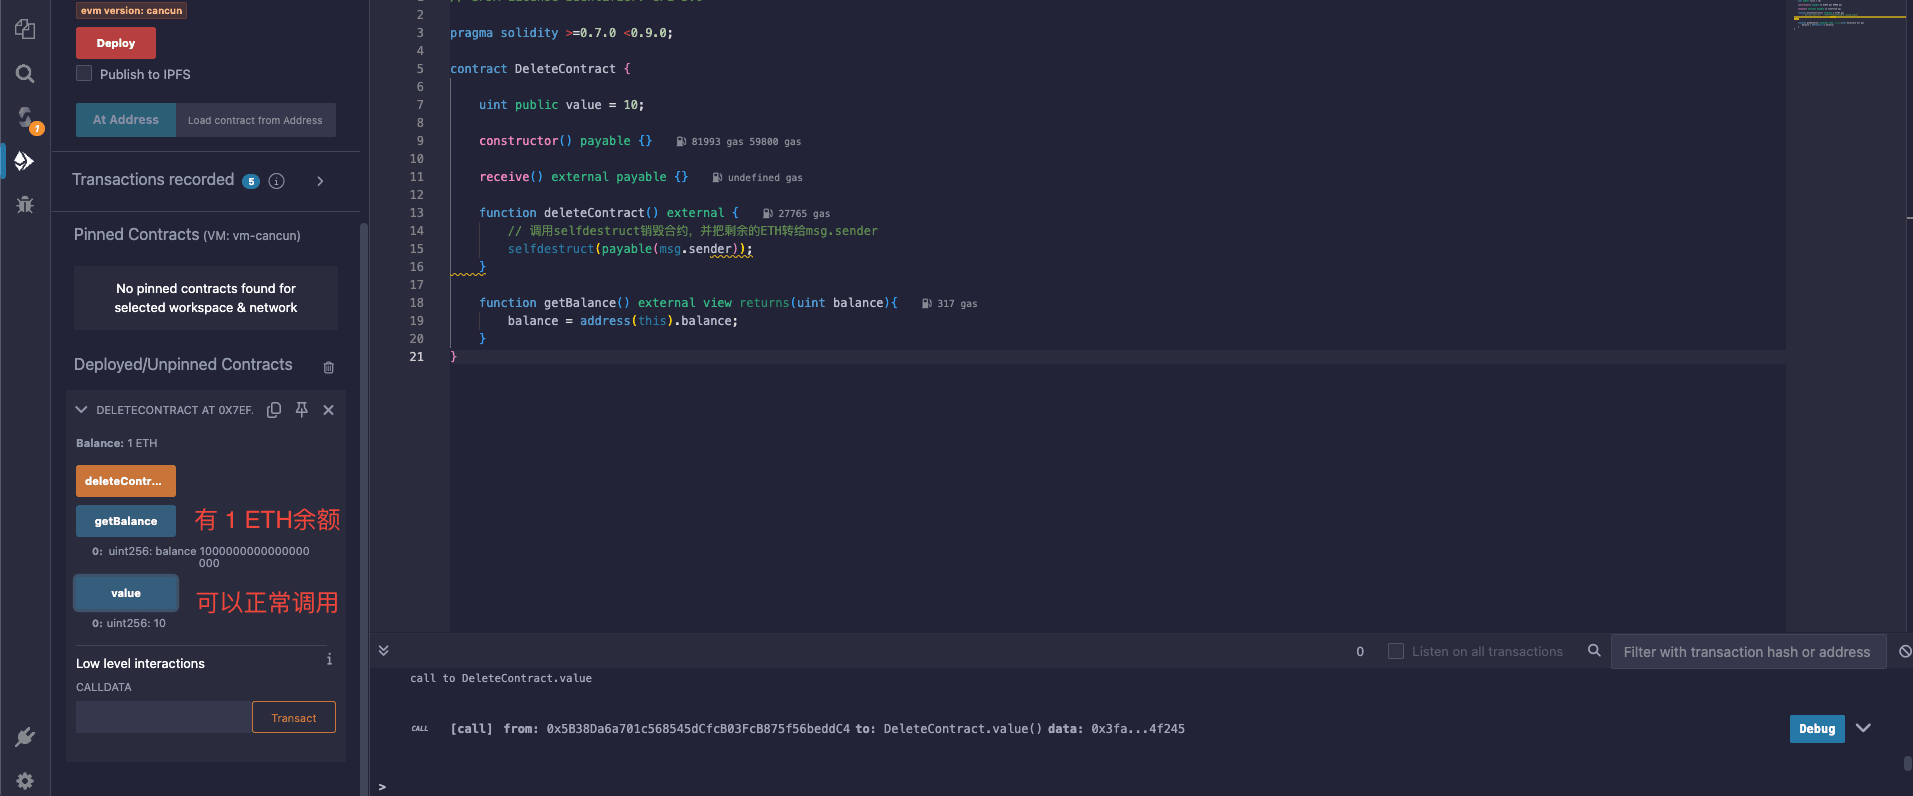Click the Low level interactions info icon
The height and width of the screenshot is (796, 1913).
point(329,660)
